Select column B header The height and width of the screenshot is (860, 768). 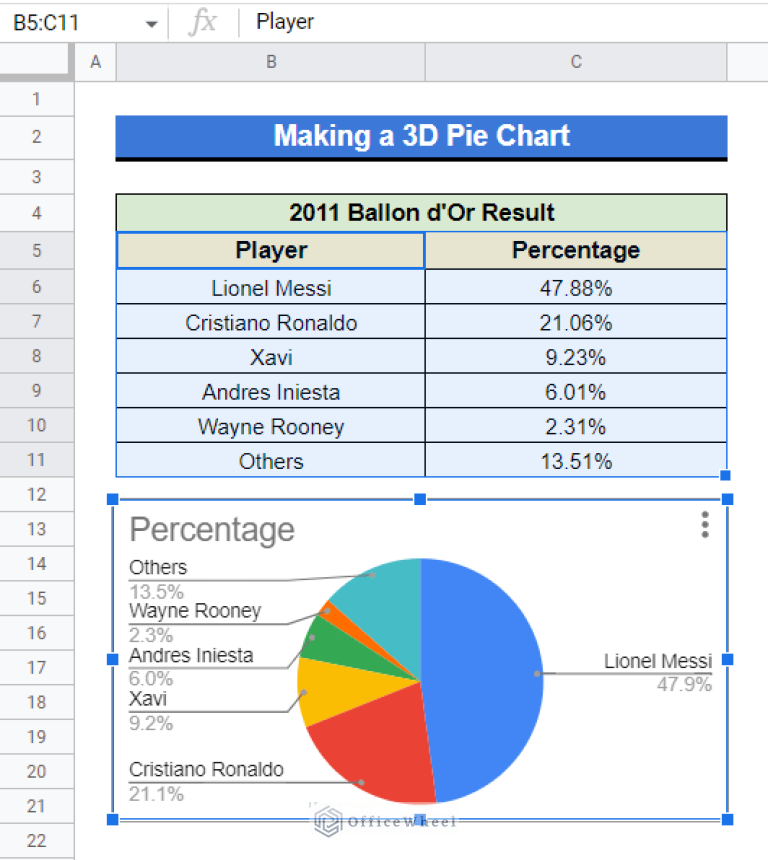click(271, 62)
